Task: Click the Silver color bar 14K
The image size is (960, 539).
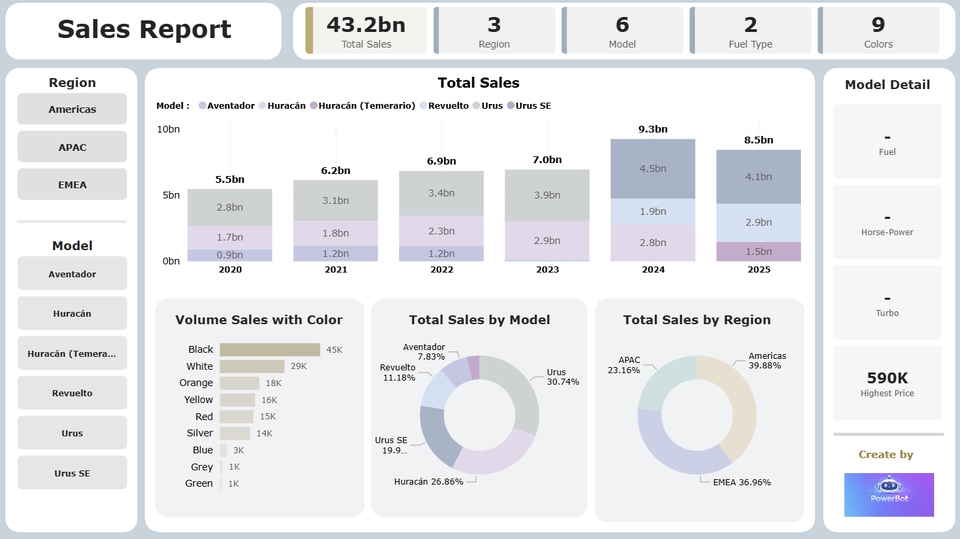Action: (235, 433)
